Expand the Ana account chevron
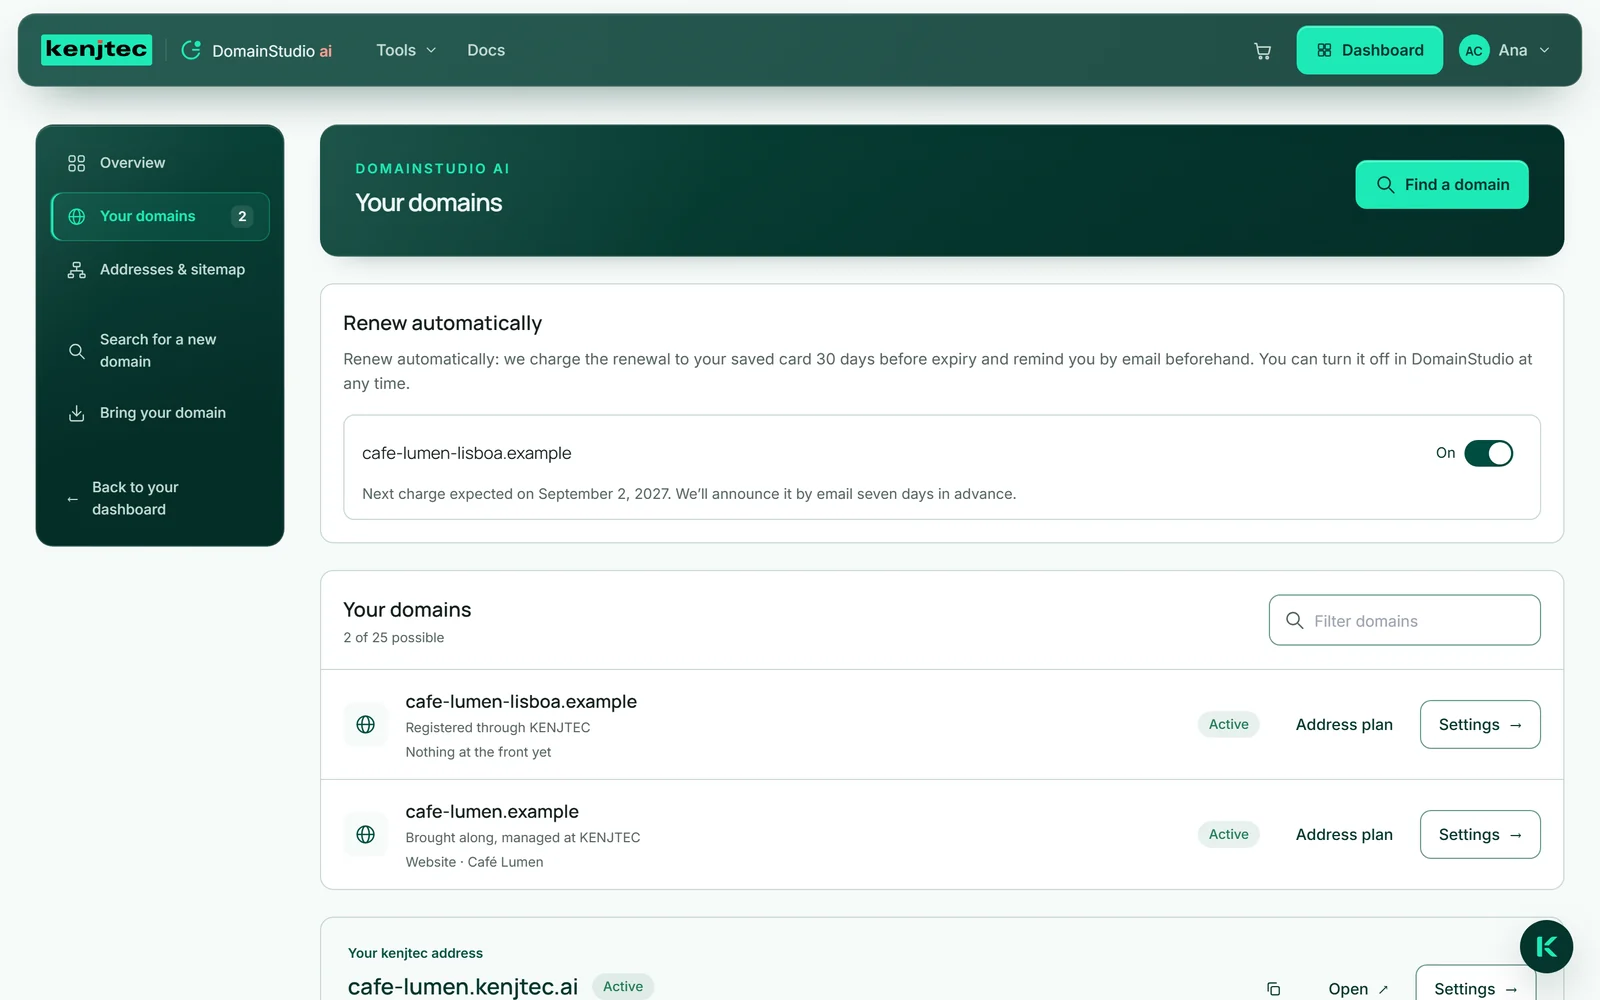Screen dimensions: 1600x1000 pyautogui.click(x=1544, y=50)
